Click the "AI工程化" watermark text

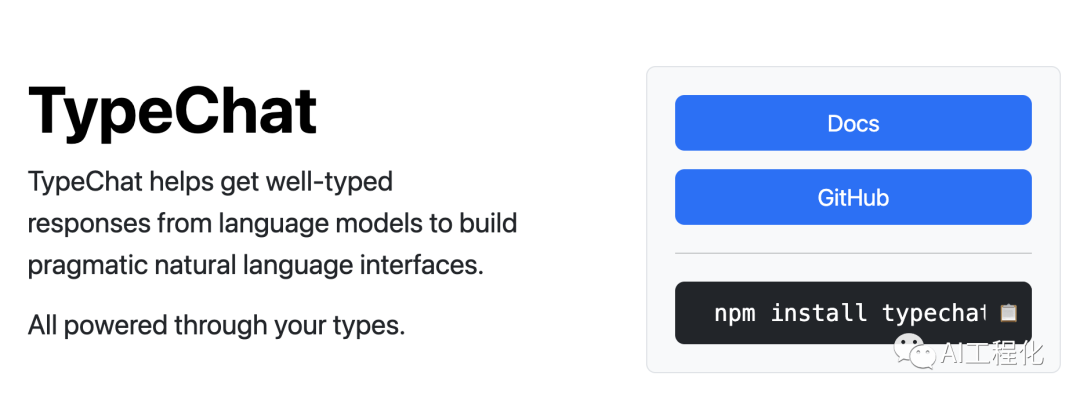pos(991,352)
